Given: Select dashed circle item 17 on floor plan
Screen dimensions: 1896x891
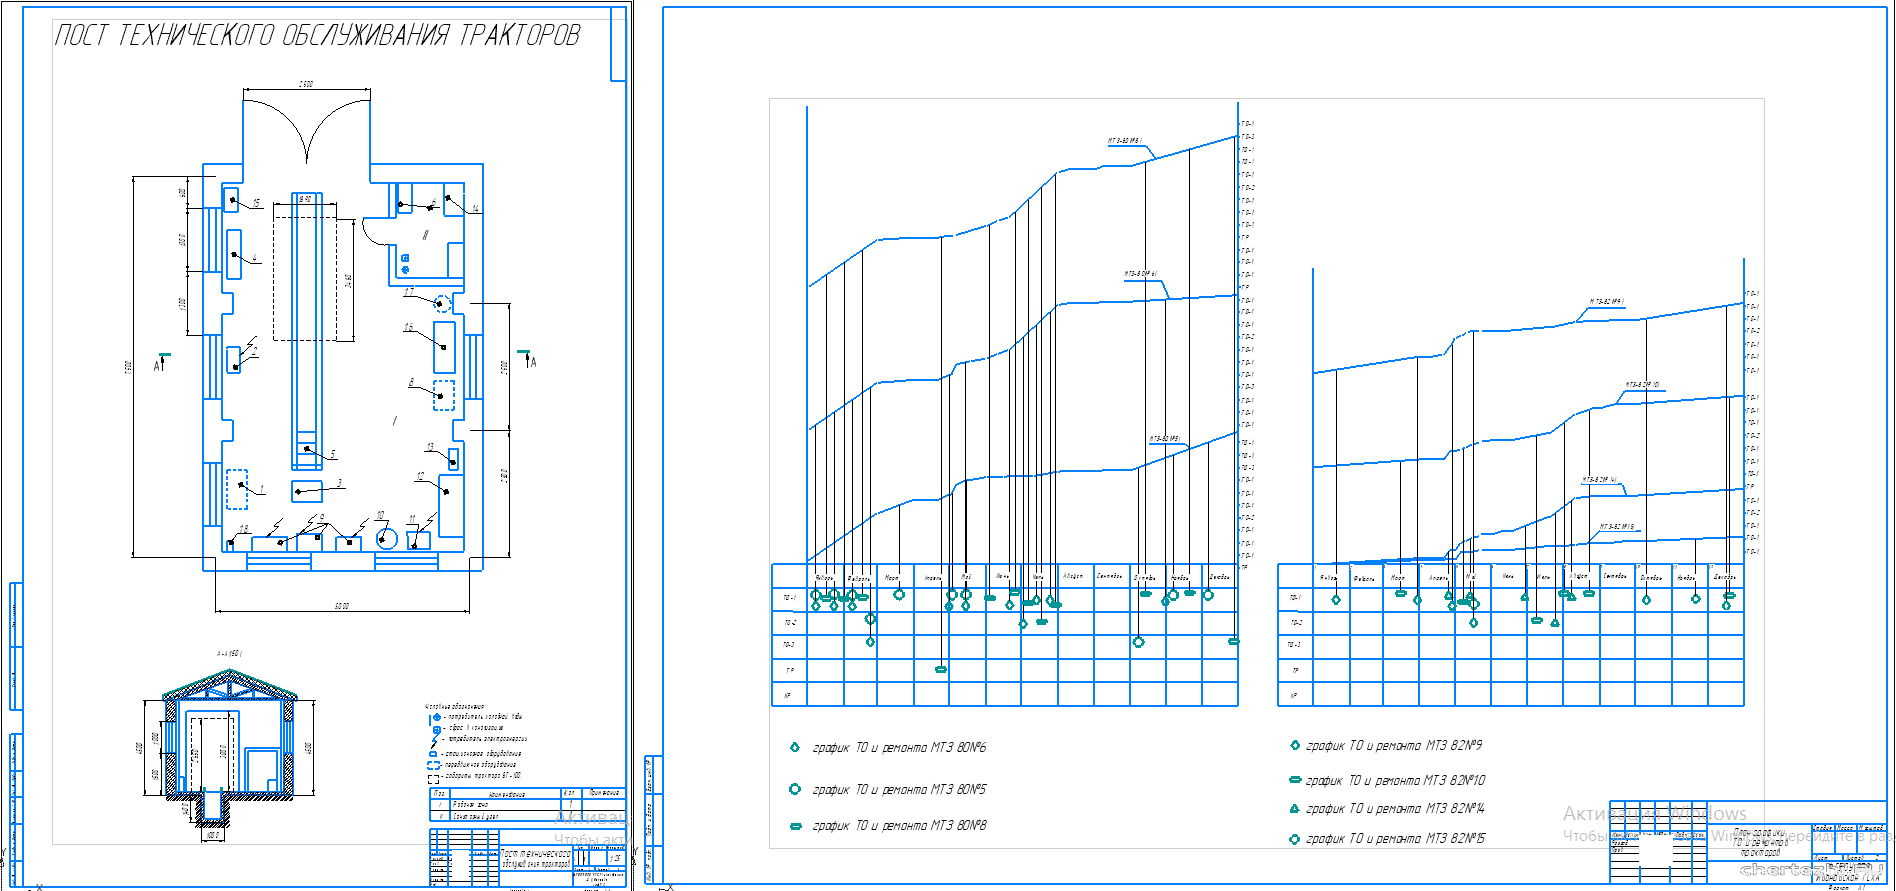Looking at the screenshot, I should point(444,302).
